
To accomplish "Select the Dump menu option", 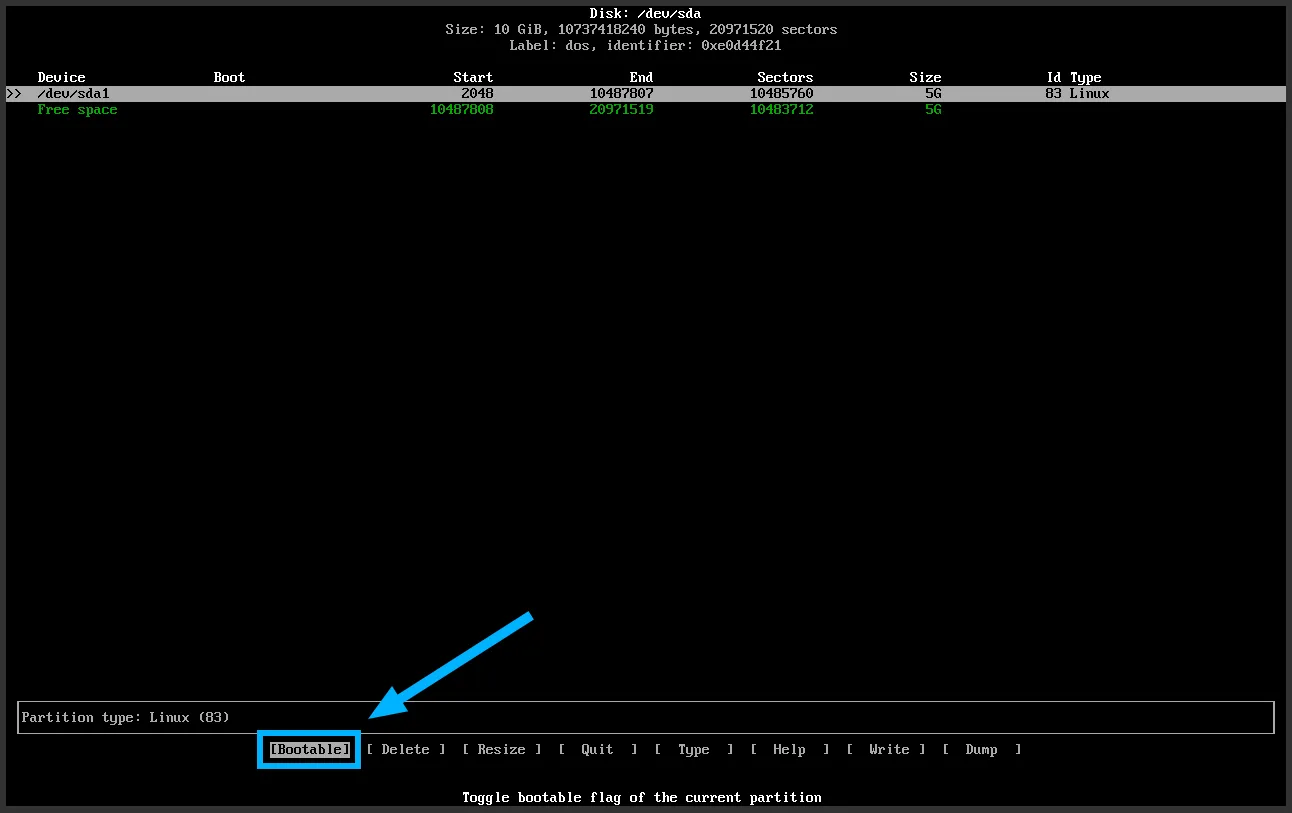I will coord(981,750).
